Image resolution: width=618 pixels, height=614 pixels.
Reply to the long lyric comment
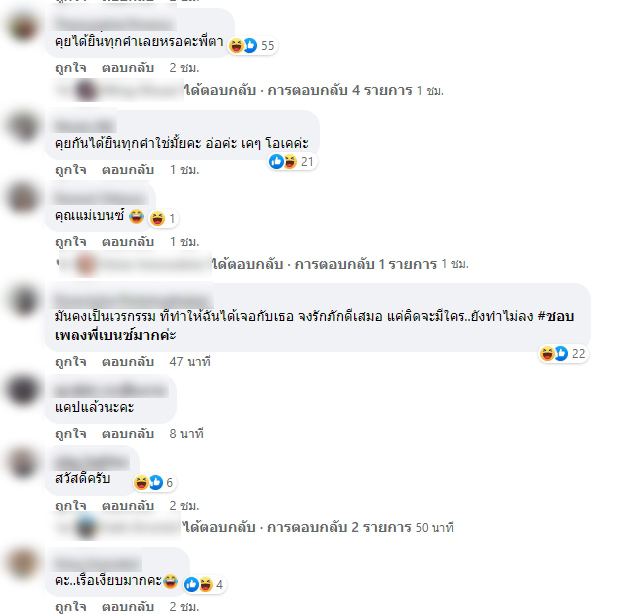coord(128,362)
